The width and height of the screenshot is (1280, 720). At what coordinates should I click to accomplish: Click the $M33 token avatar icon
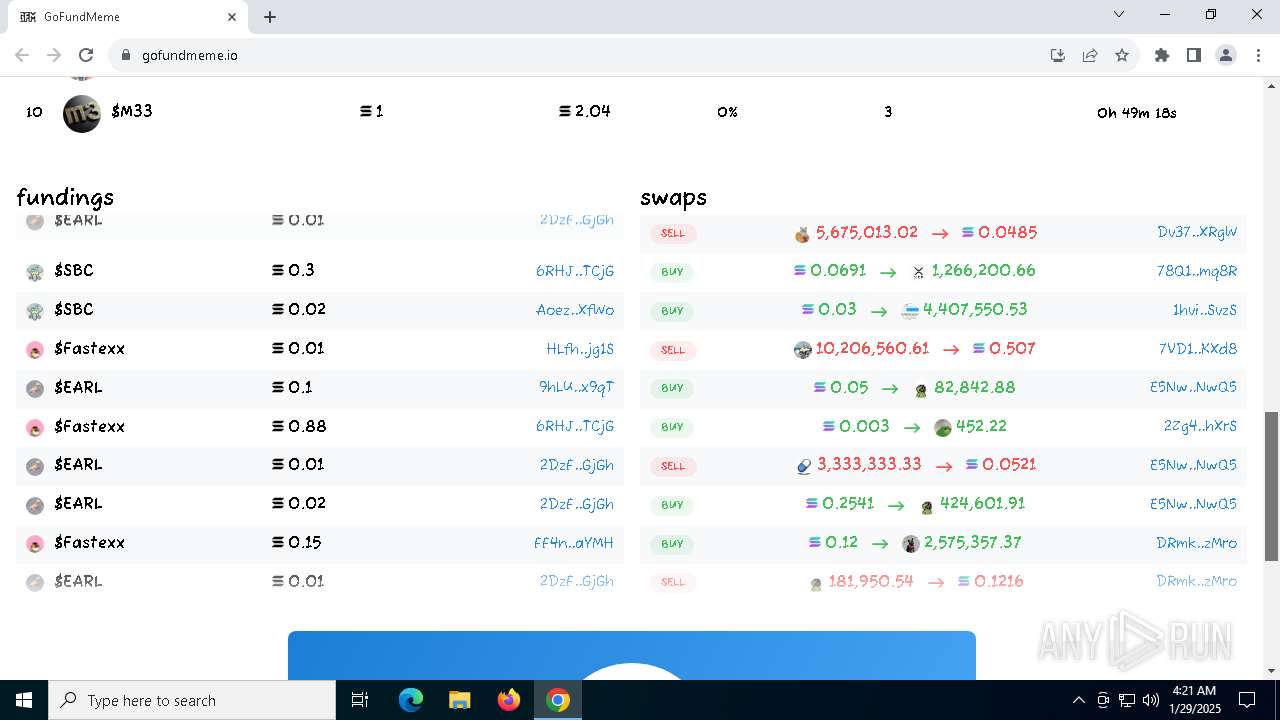point(82,113)
